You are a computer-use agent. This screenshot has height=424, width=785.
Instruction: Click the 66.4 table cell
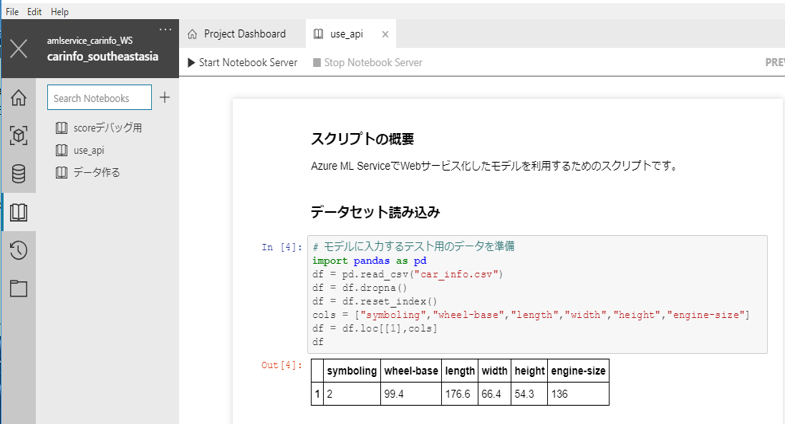[x=494, y=394]
